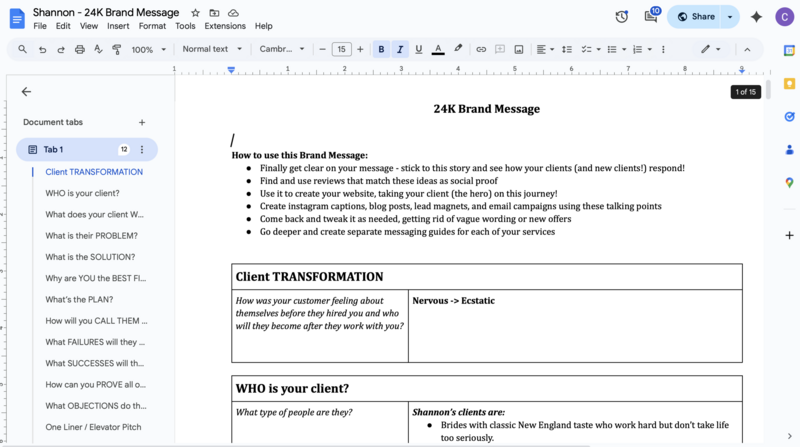Open account avatar C
This screenshot has width=800, height=447.
point(784,17)
